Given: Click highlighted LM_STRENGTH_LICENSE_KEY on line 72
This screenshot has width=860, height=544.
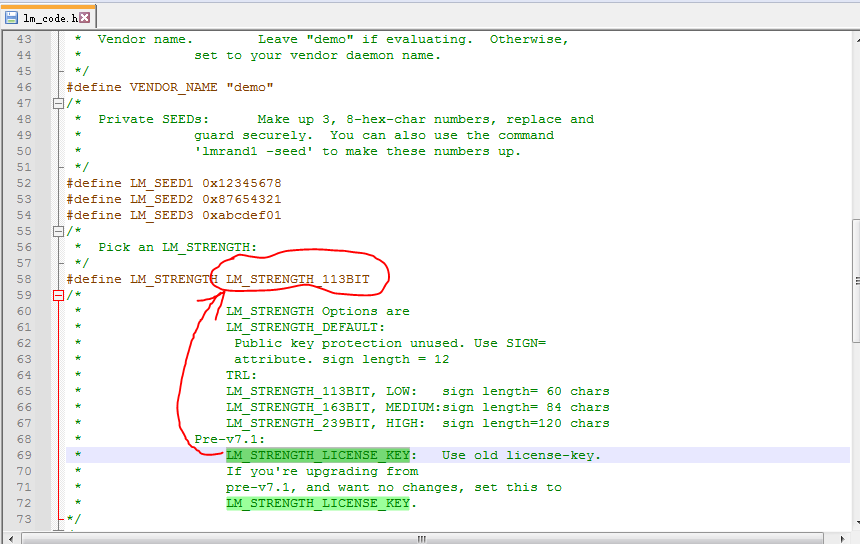Looking at the screenshot, I should [x=318, y=503].
